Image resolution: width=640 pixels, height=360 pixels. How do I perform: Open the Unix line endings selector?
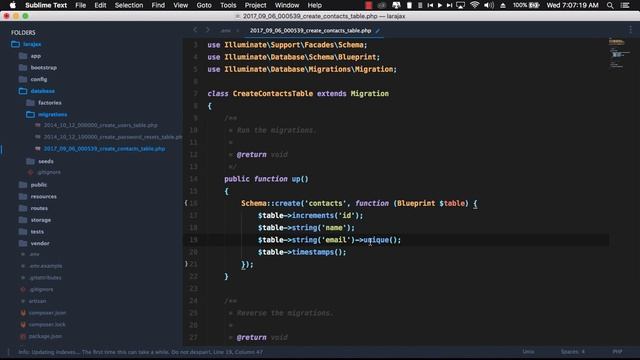(x=528, y=352)
